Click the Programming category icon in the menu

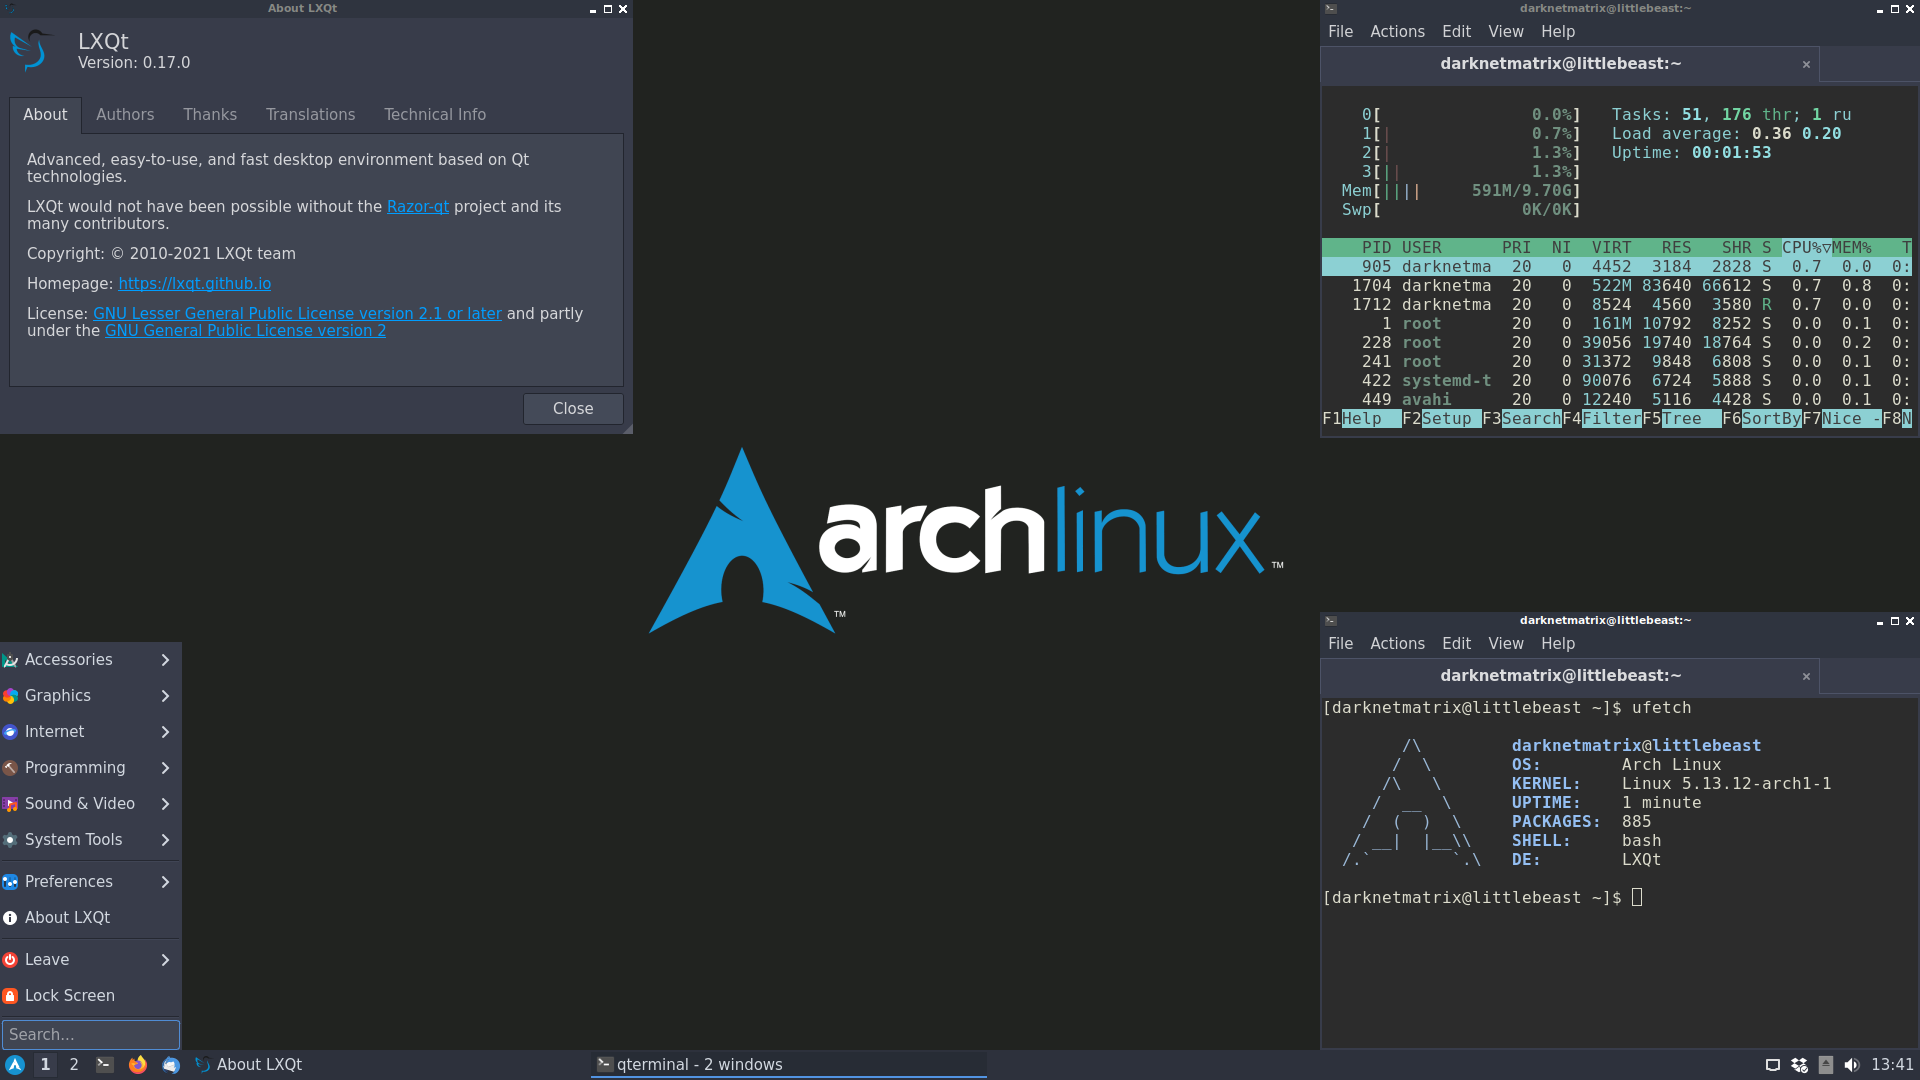click(10, 768)
